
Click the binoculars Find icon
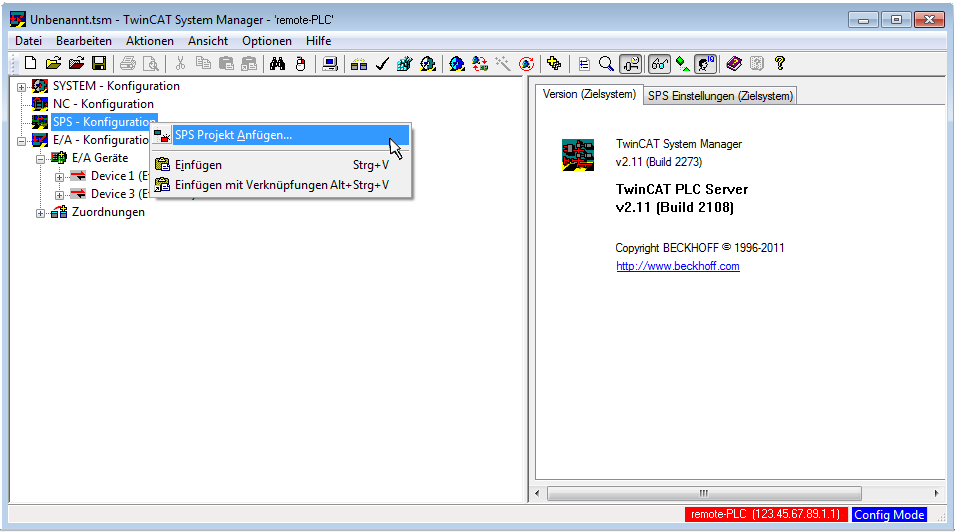(278, 64)
